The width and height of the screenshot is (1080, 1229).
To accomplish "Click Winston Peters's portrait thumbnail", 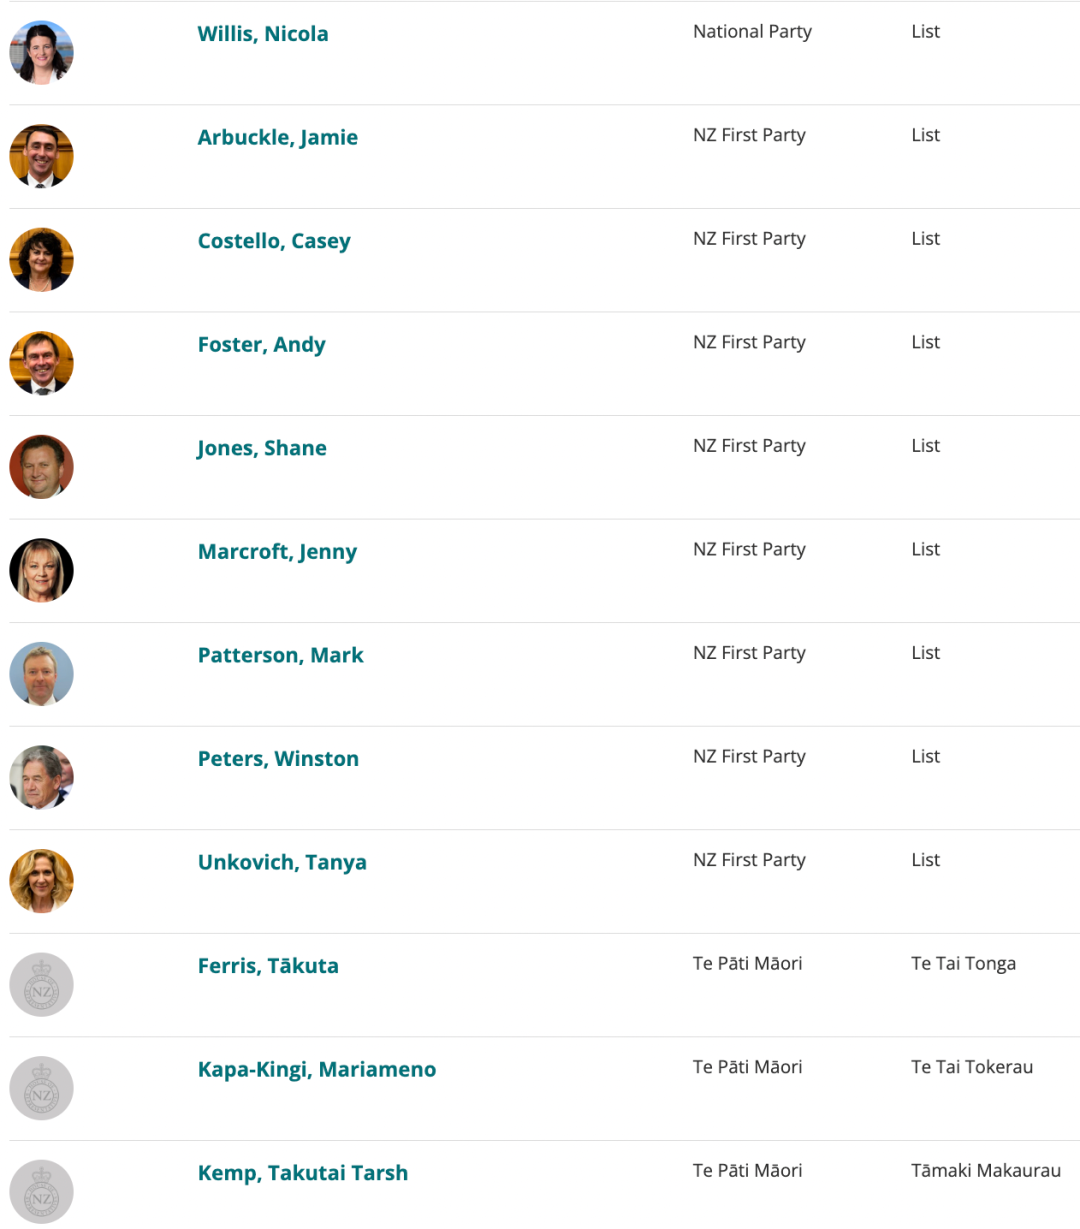I will [x=41, y=777].
